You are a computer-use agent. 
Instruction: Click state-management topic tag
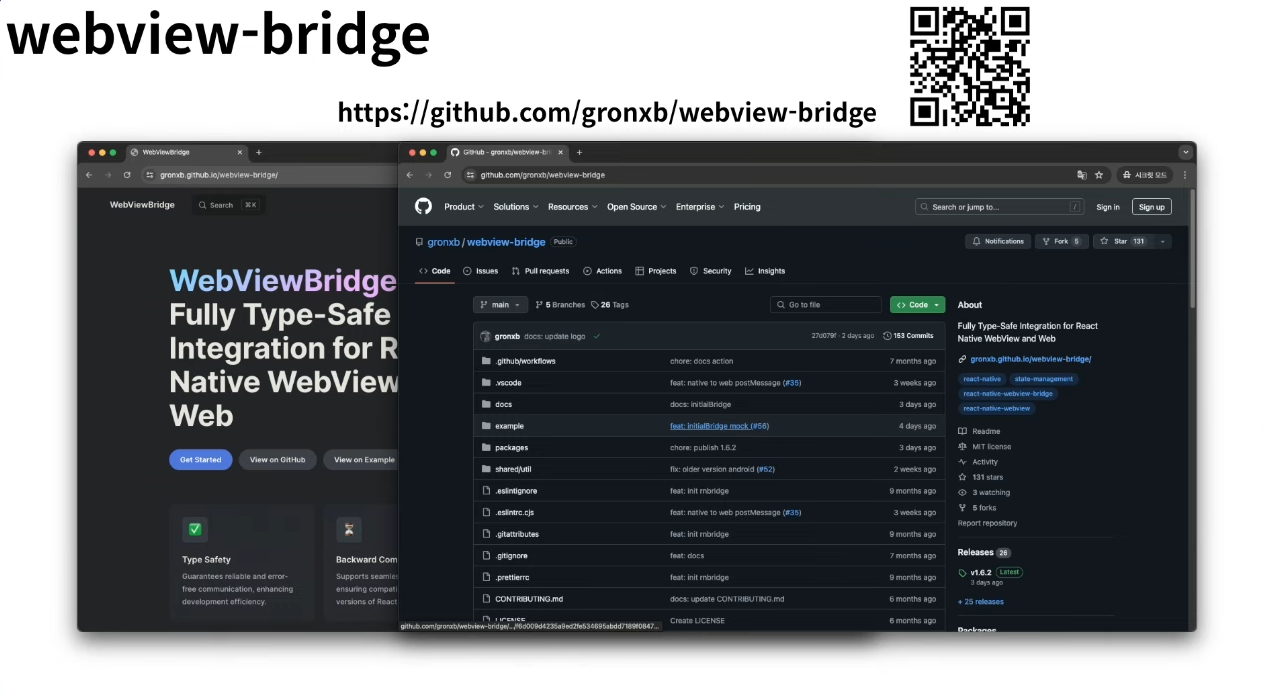click(x=1043, y=379)
